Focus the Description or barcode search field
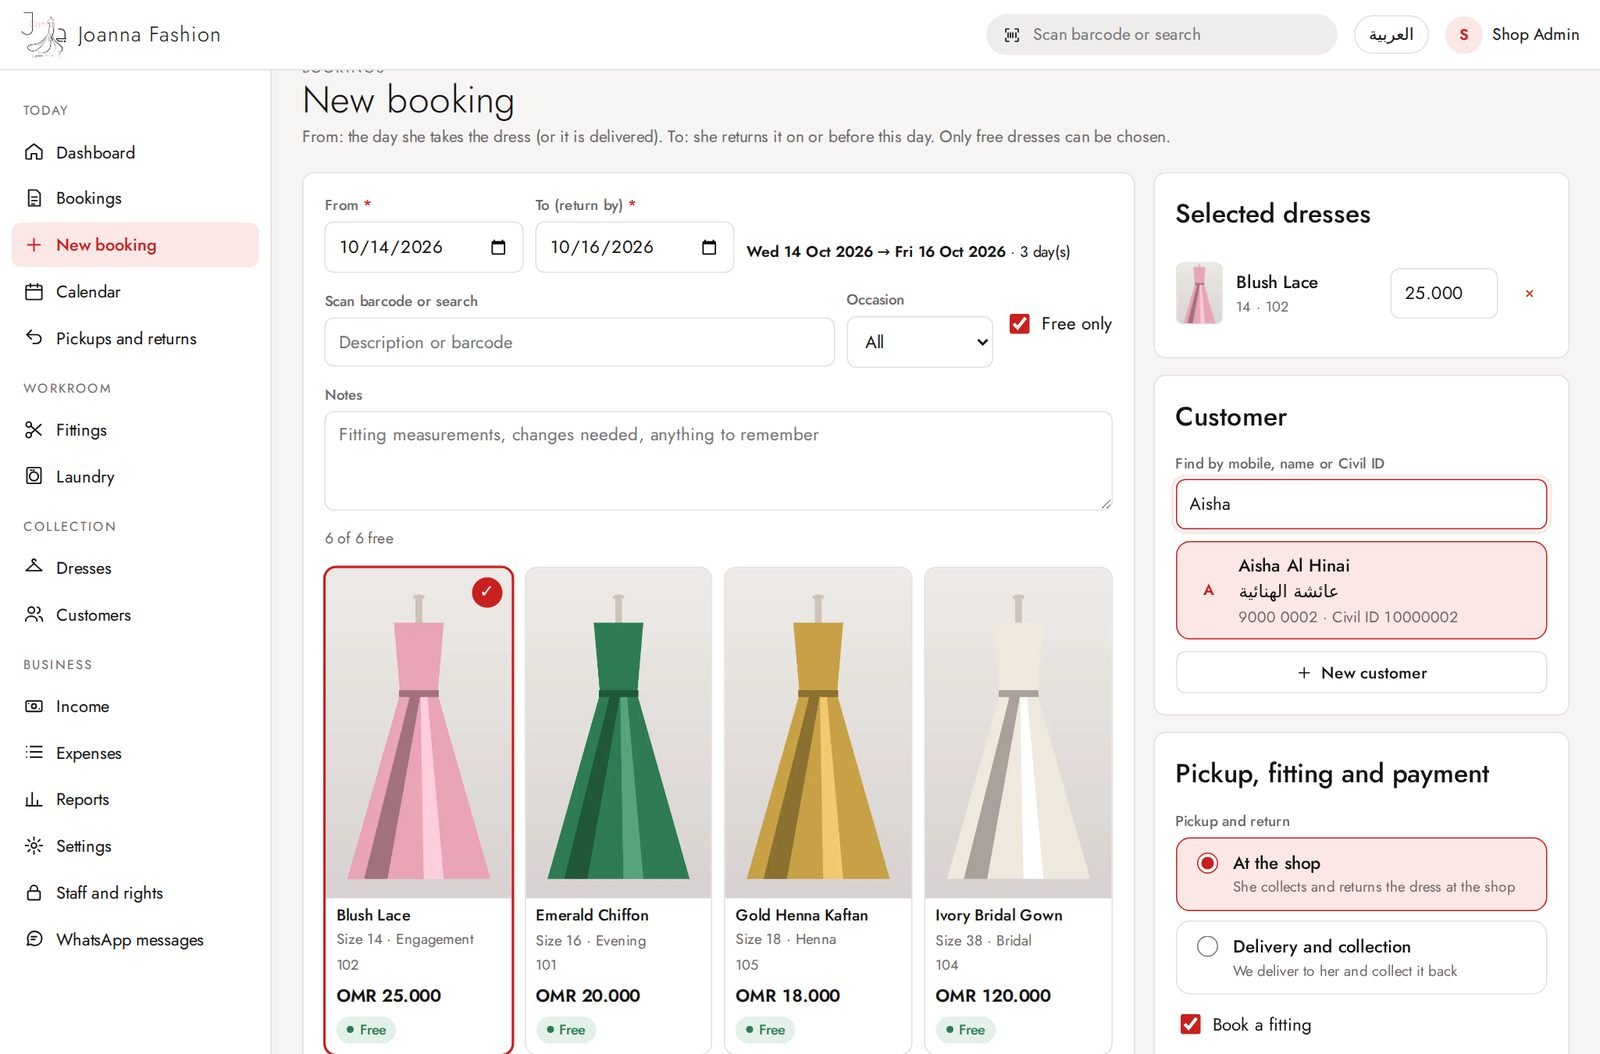 coord(579,342)
